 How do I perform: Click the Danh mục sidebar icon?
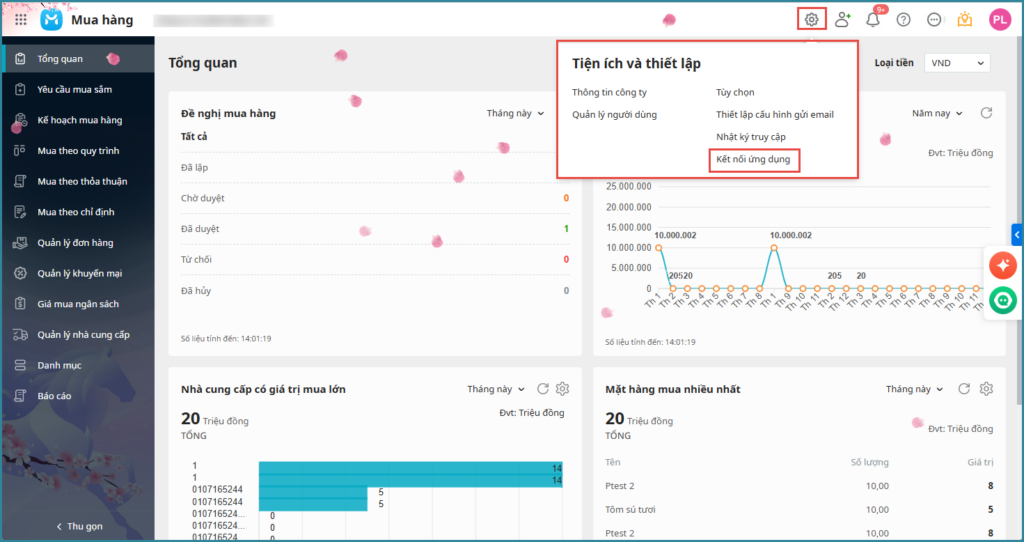pos(20,365)
